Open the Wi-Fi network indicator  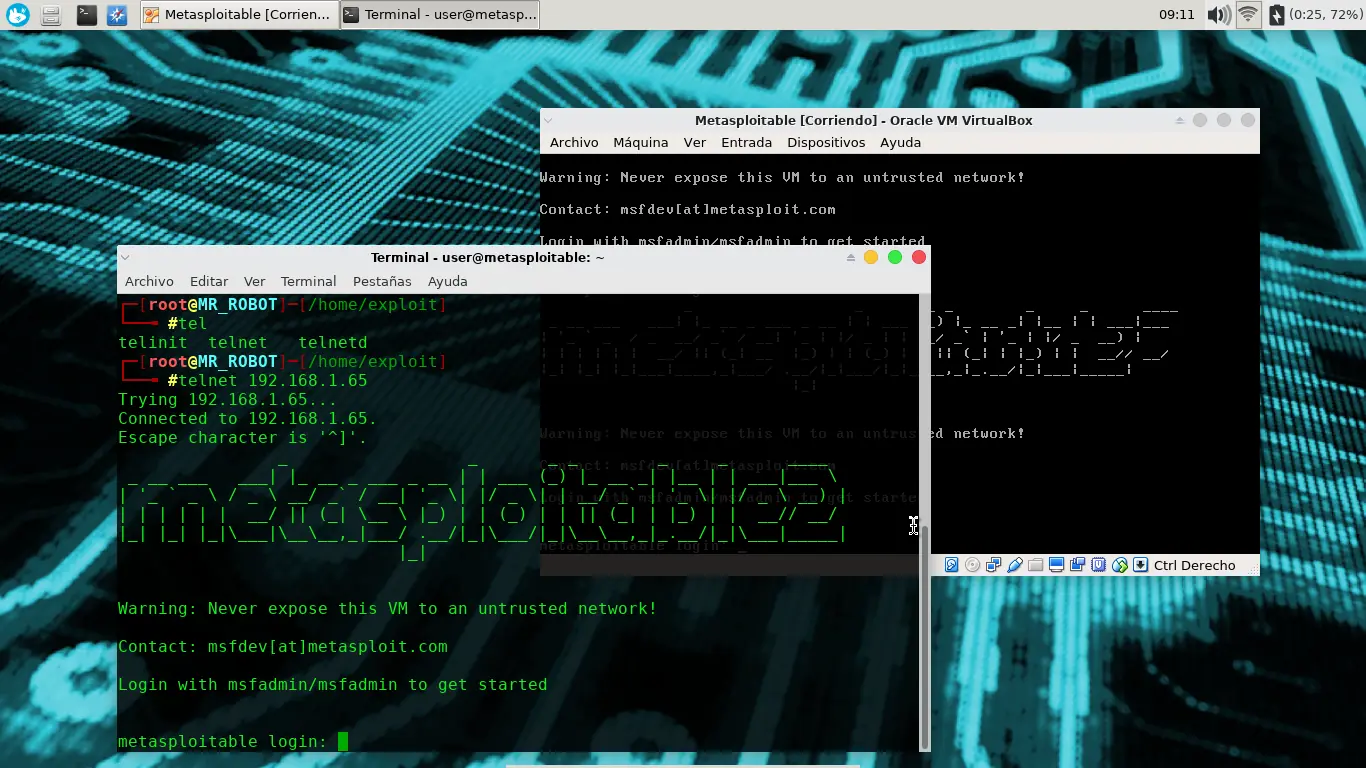click(1247, 15)
